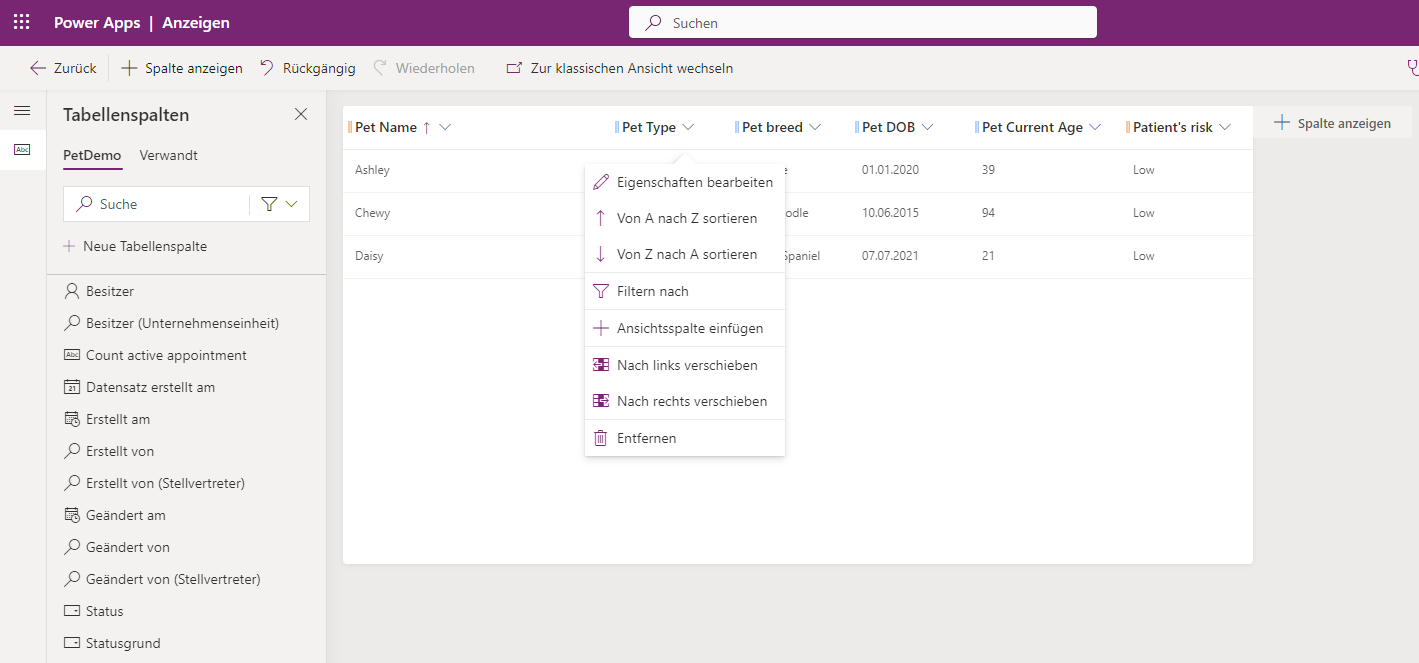1419x663 pixels.
Task: Select the Abc table columns sidebar icon
Action: tap(22, 149)
